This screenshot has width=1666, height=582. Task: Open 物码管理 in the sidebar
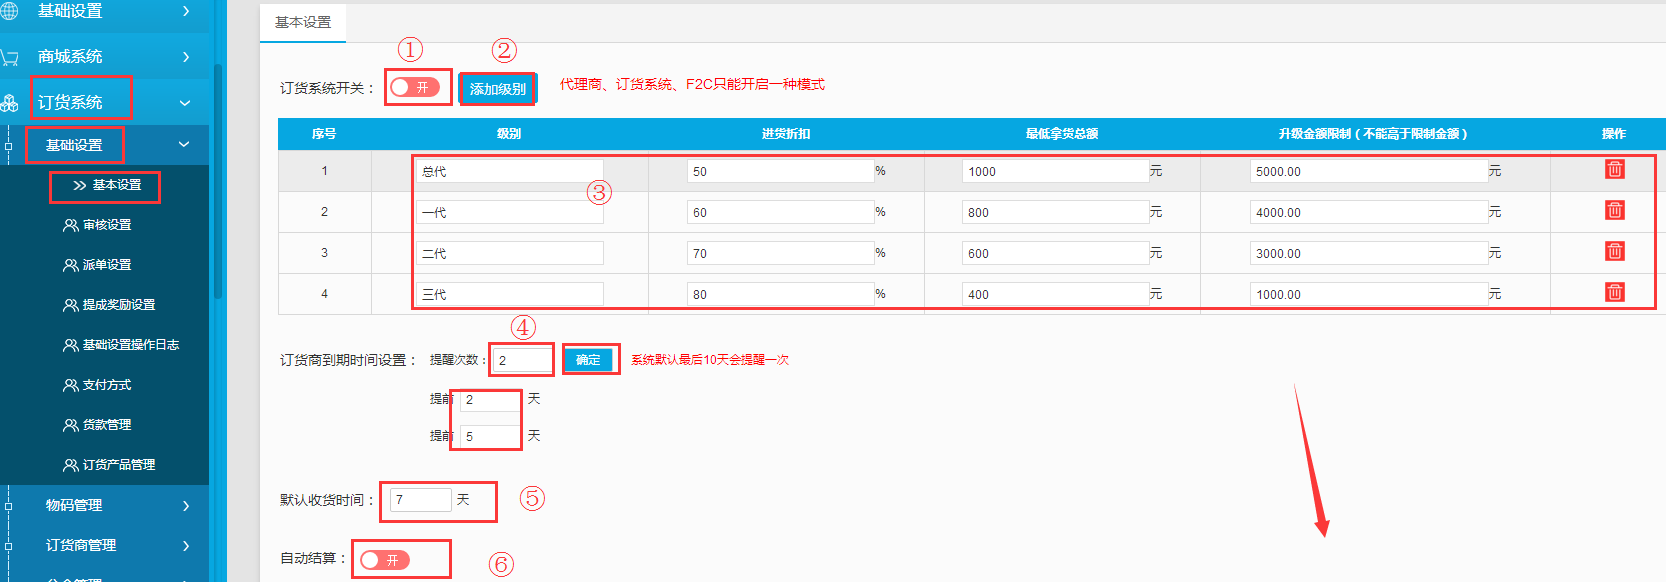74,505
